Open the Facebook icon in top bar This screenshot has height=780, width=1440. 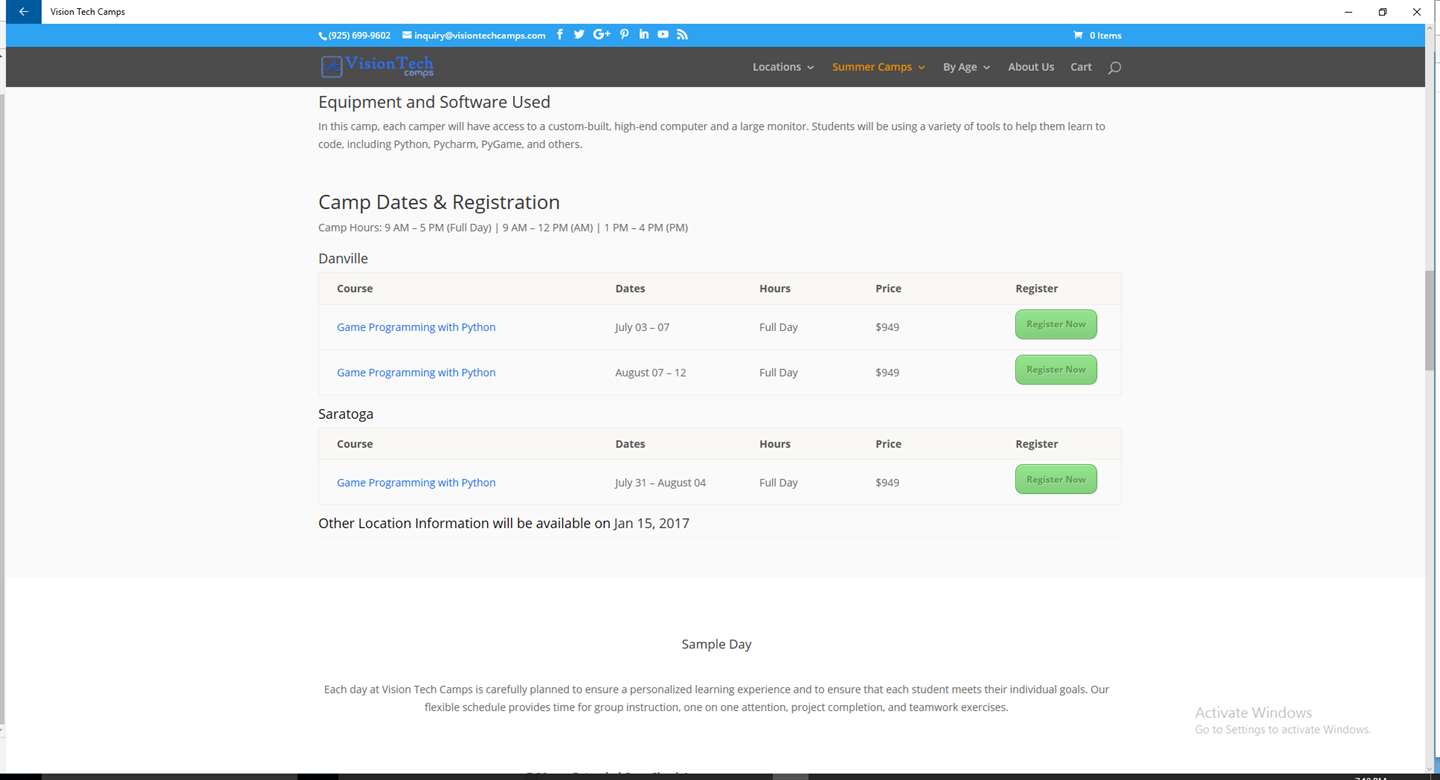(559, 34)
